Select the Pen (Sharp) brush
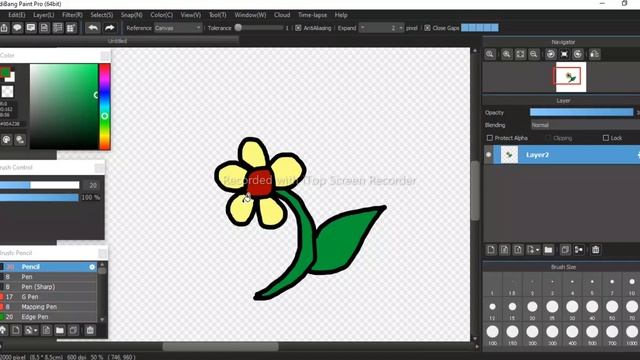This screenshot has height=360, width=640. pyautogui.click(x=49, y=287)
